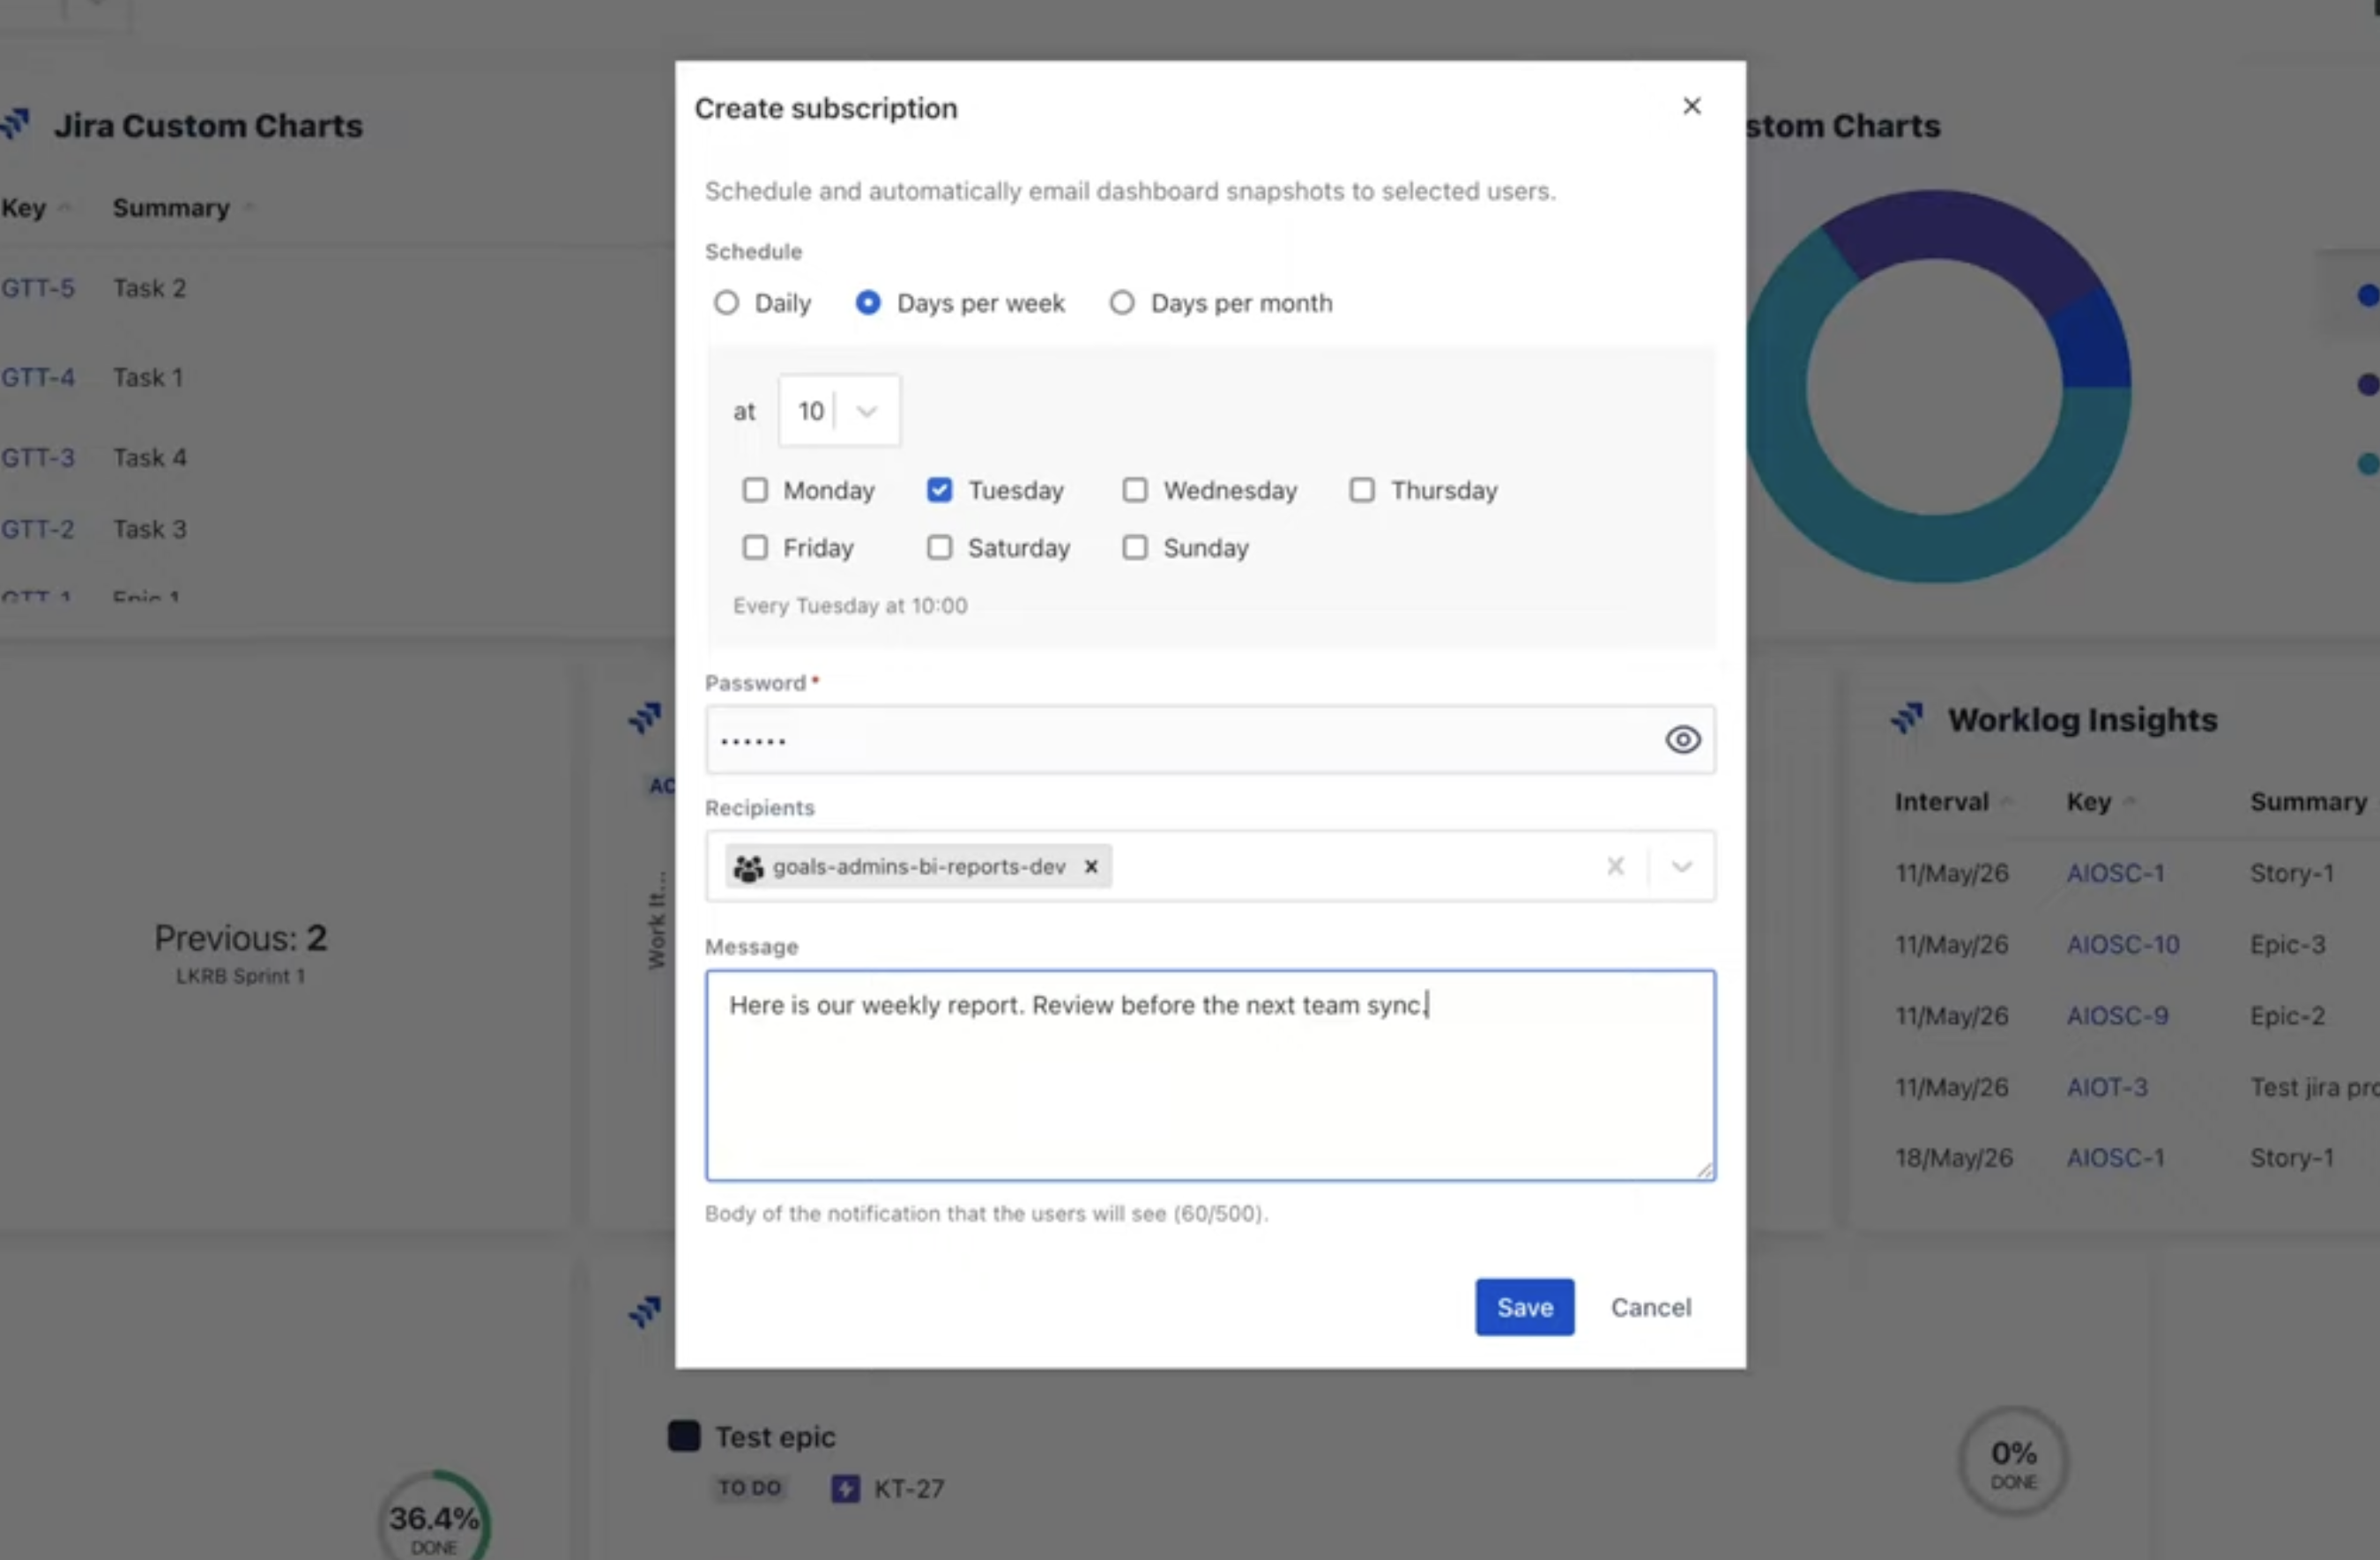The width and height of the screenshot is (2380, 1560).
Task: Expand the Recipients dropdown chevron
Action: (x=1681, y=866)
